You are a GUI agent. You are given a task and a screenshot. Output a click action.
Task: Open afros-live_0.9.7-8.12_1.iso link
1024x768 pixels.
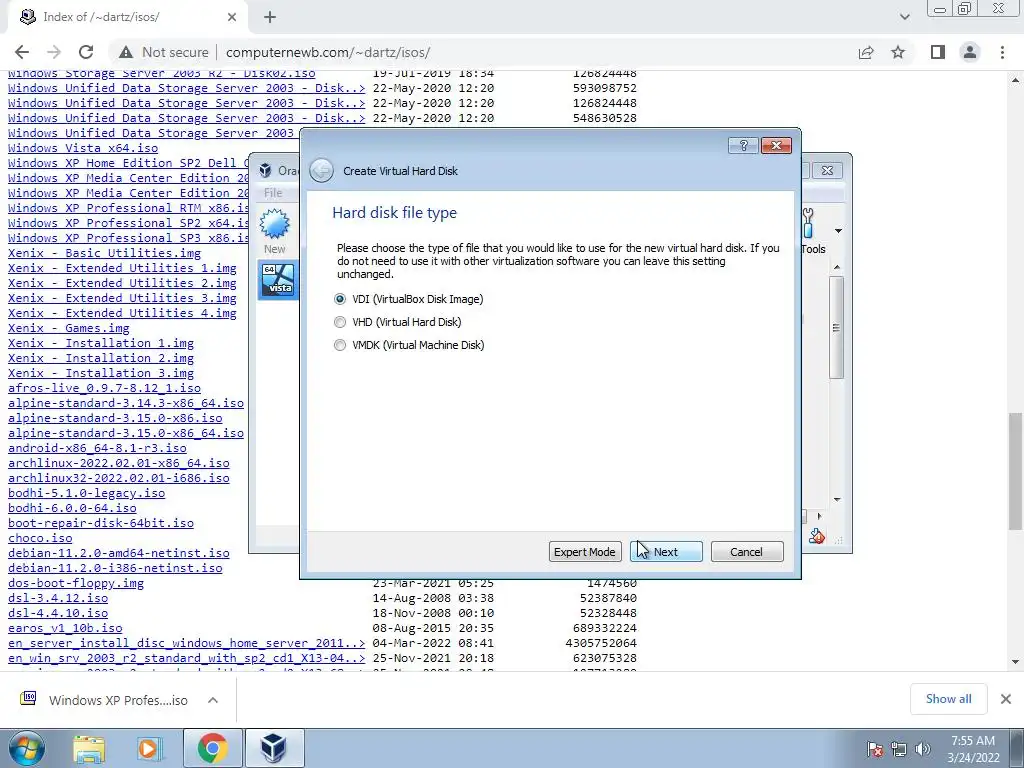click(x=104, y=389)
